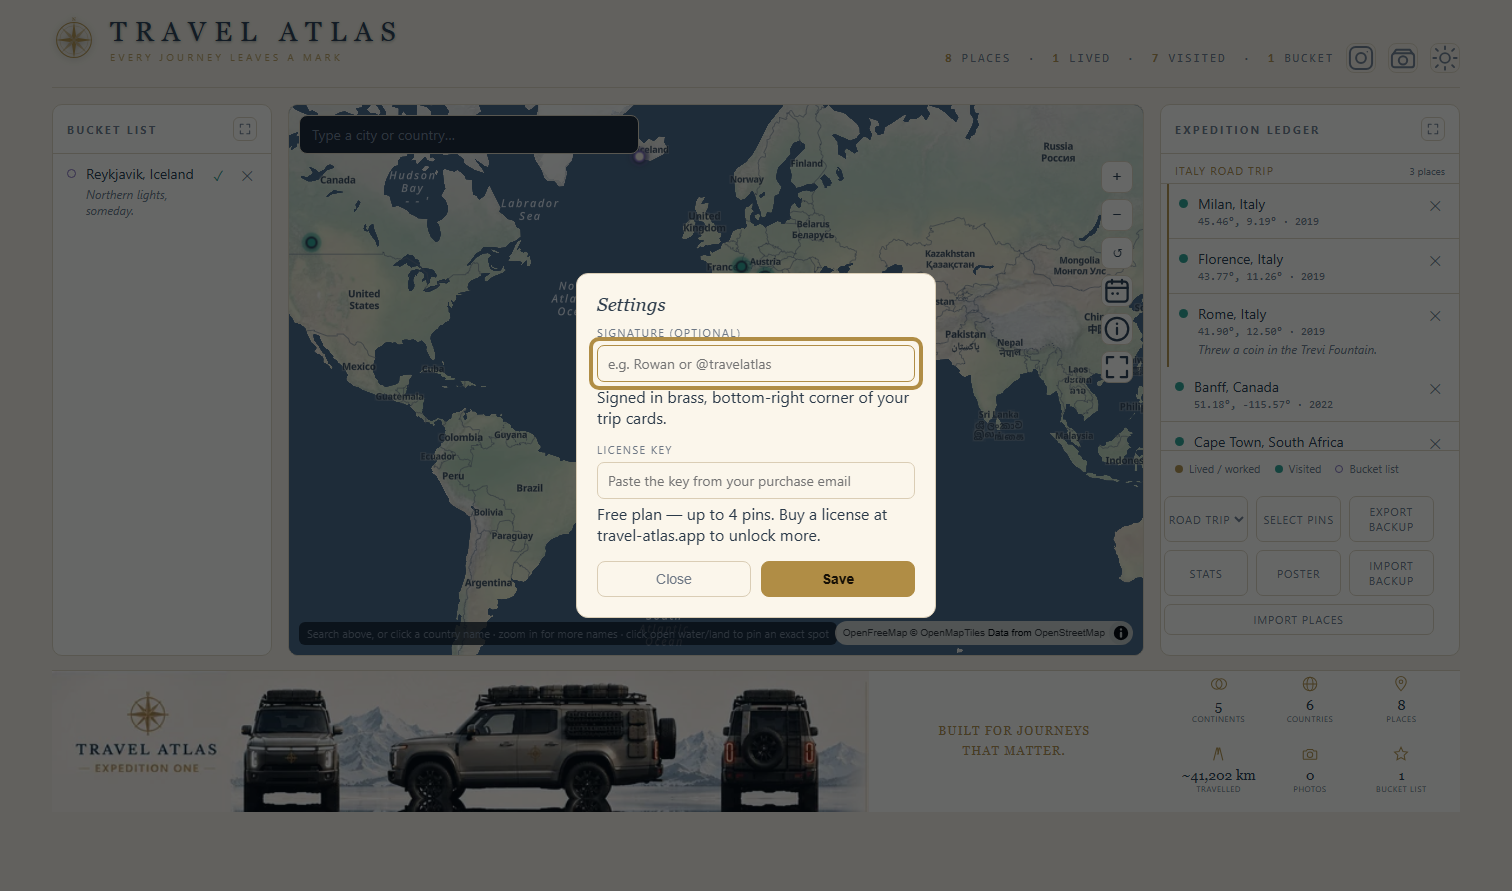The image size is (1512, 891).
Task: Click the camera icon in header
Action: (x=1403, y=58)
